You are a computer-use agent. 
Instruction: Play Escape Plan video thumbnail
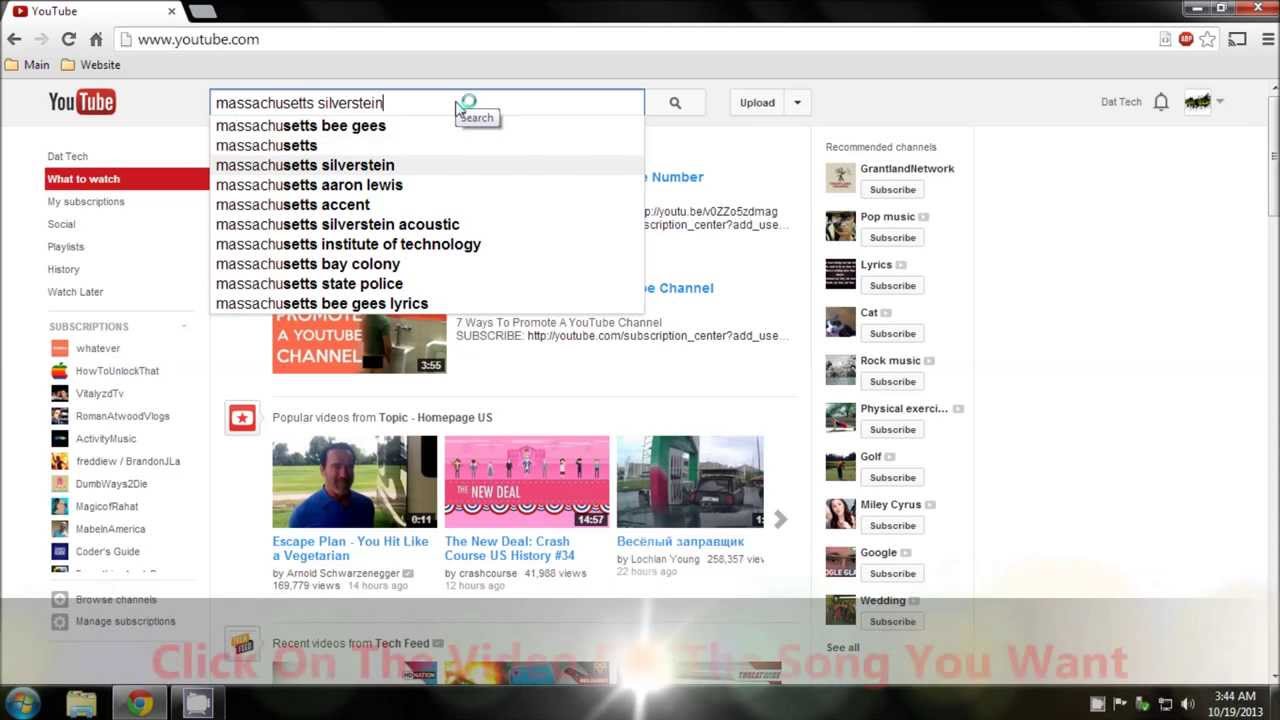(354, 482)
